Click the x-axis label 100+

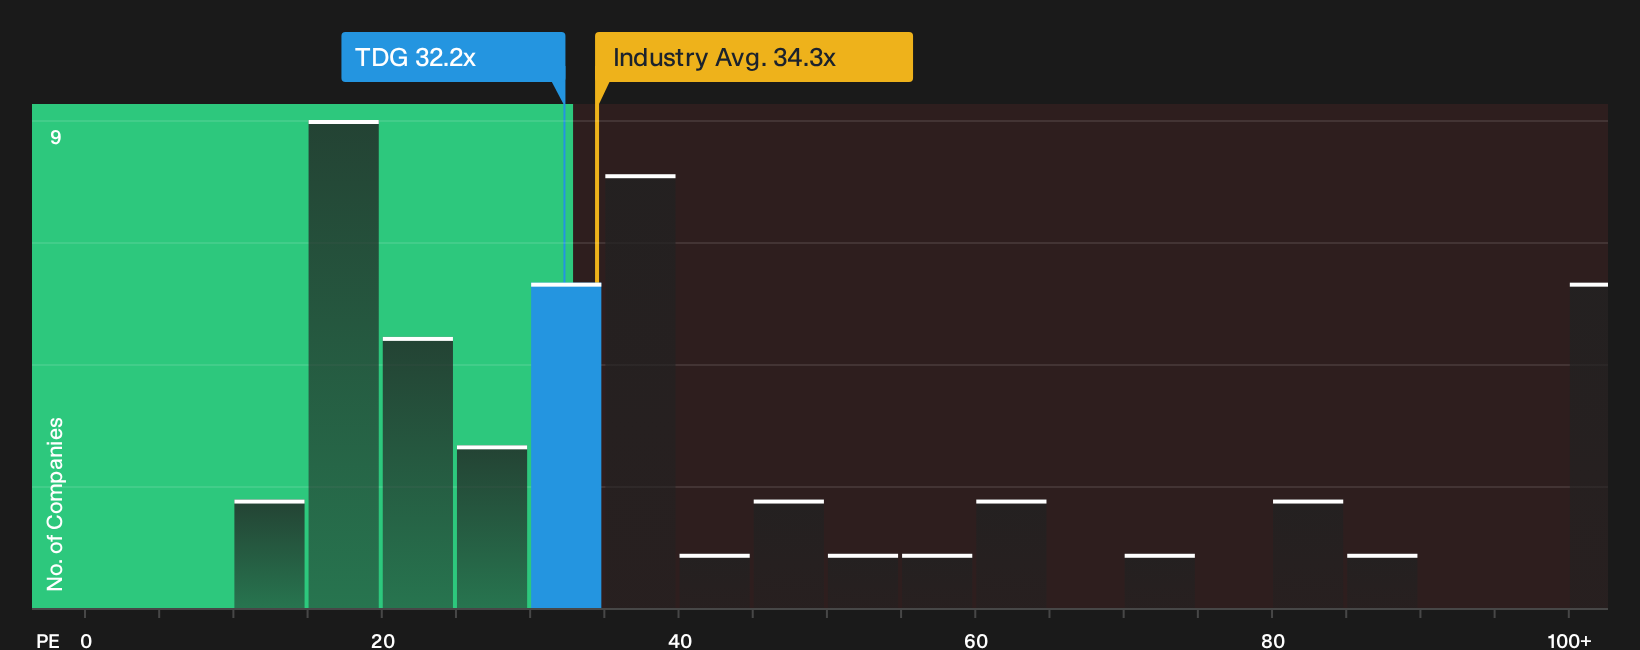tap(1569, 640)
